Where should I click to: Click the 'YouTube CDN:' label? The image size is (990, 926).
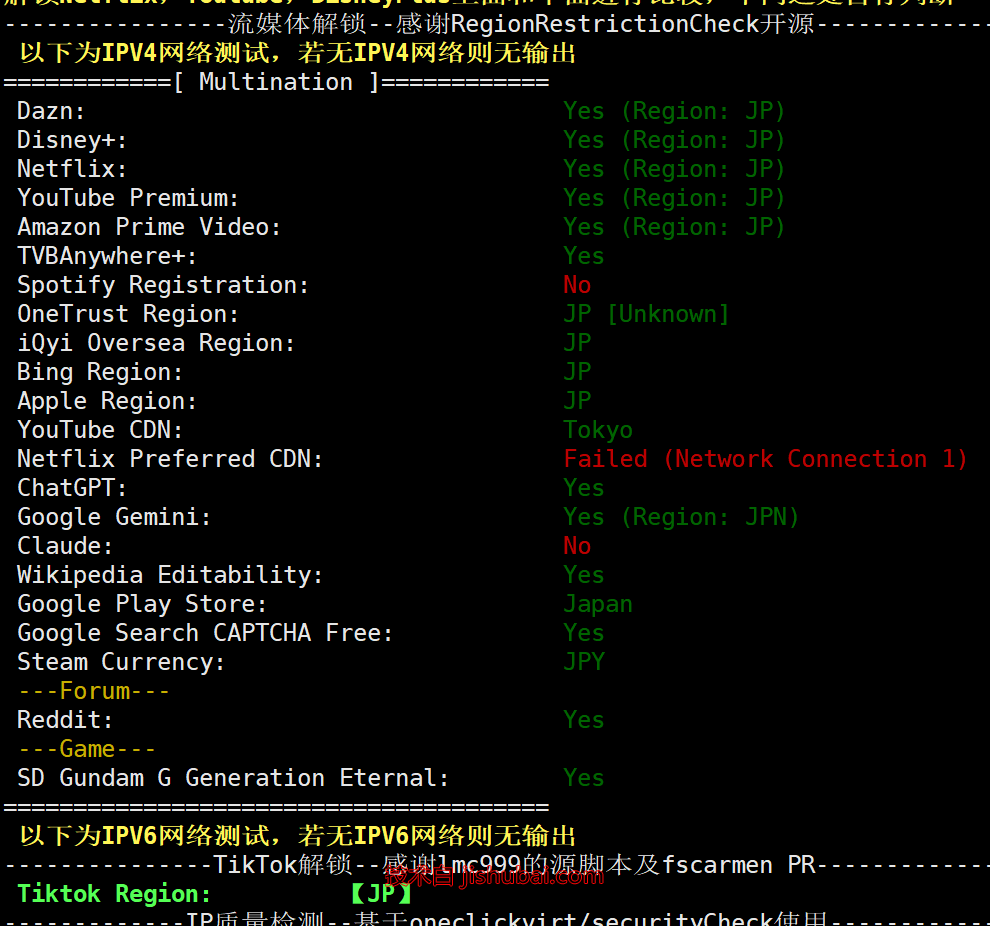(x=100, y=430)
